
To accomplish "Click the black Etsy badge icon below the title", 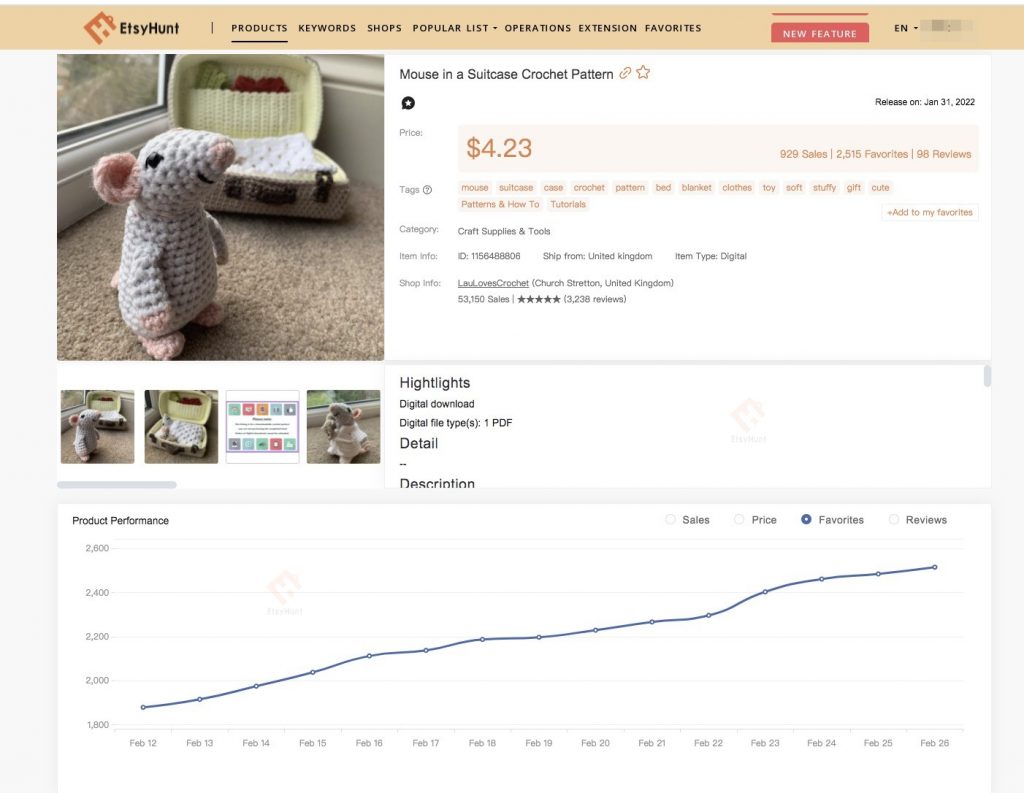I will [x=409, y=103].
